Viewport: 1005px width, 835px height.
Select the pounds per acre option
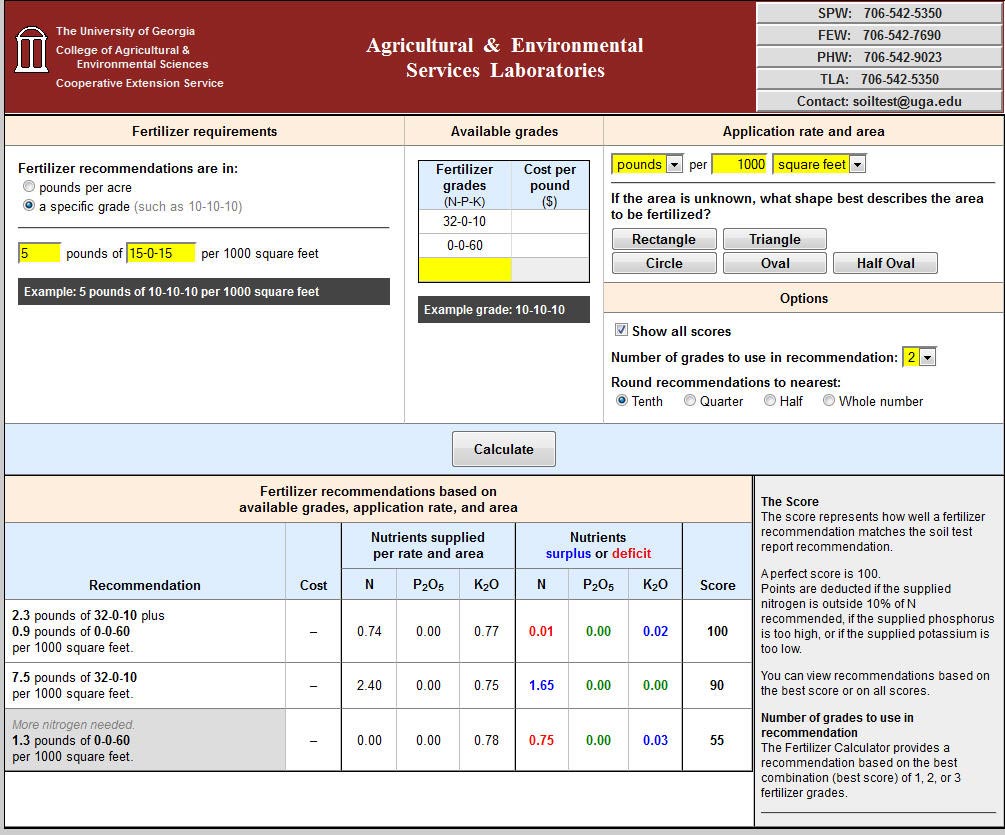pyautogui.click(x=29, y=187)
